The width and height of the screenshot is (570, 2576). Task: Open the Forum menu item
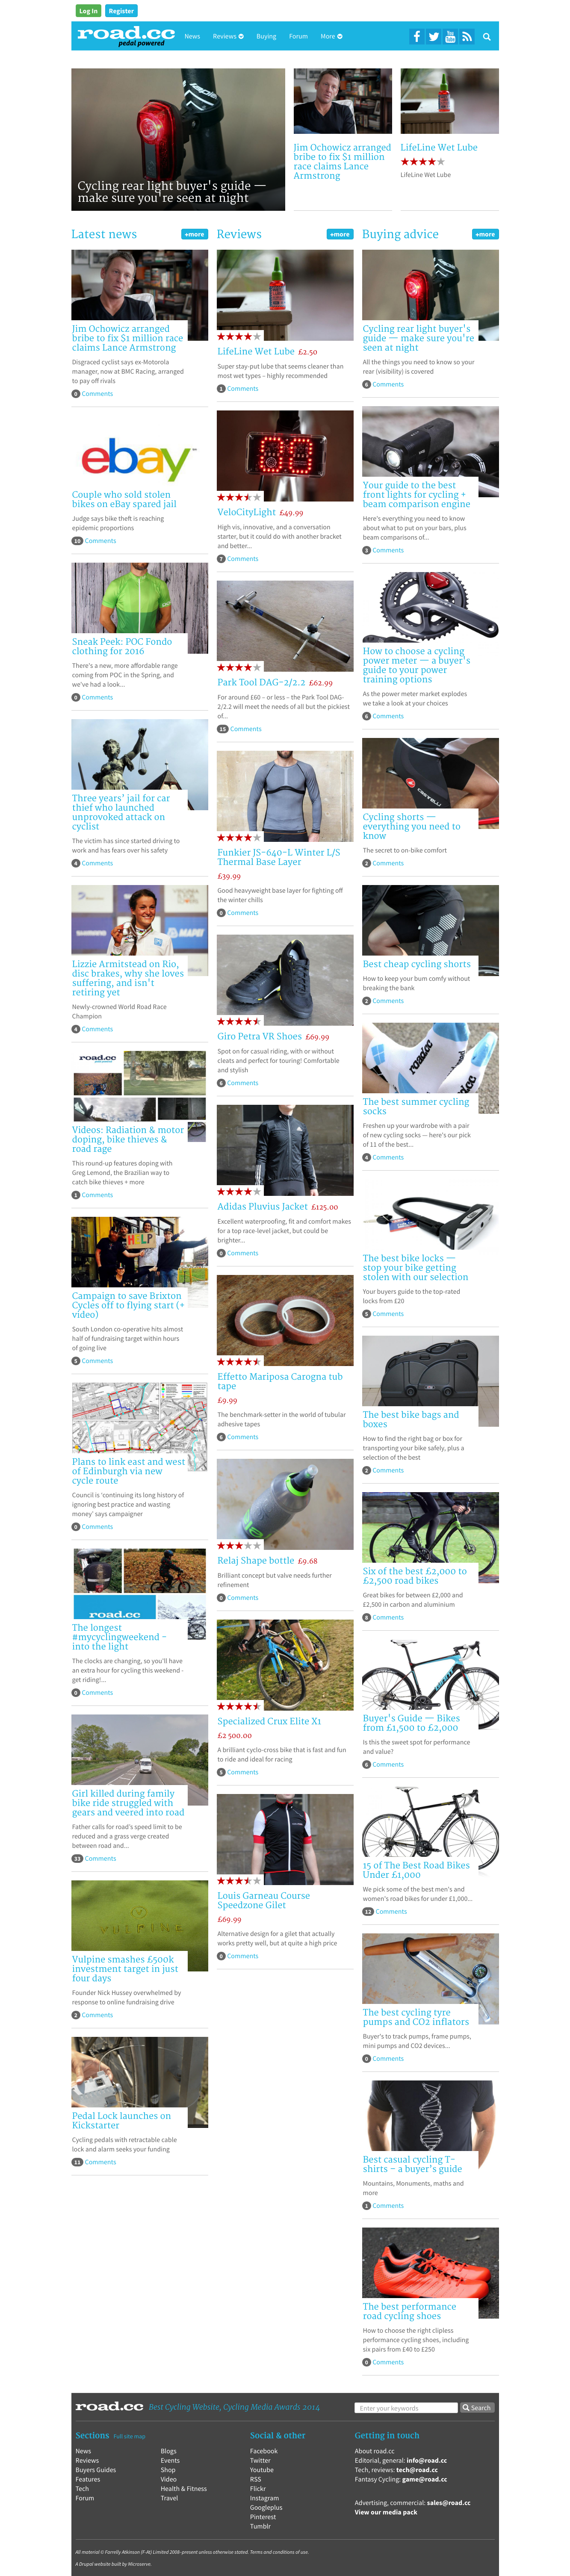(298, 36)
